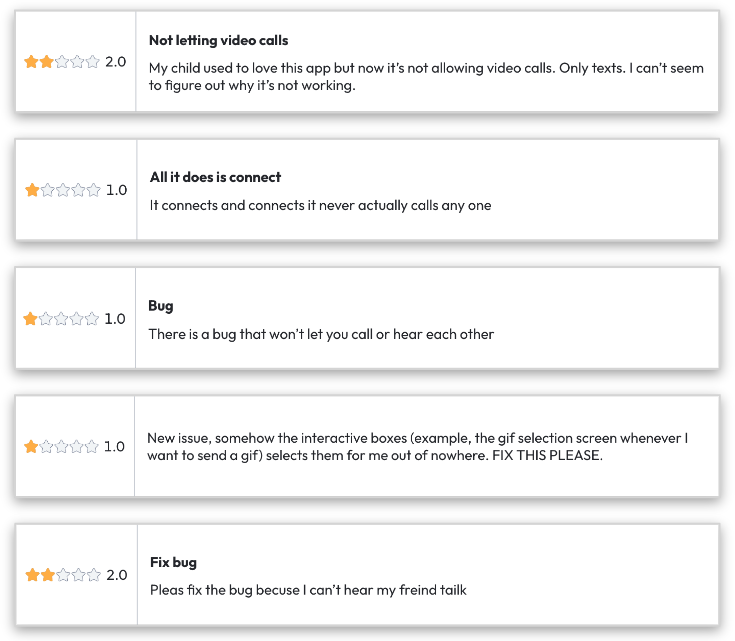This screenshot has width=735, height=641.
Task: Click the 1.0 score beside 'All it does is connect'
Action: tap(116, 190)
